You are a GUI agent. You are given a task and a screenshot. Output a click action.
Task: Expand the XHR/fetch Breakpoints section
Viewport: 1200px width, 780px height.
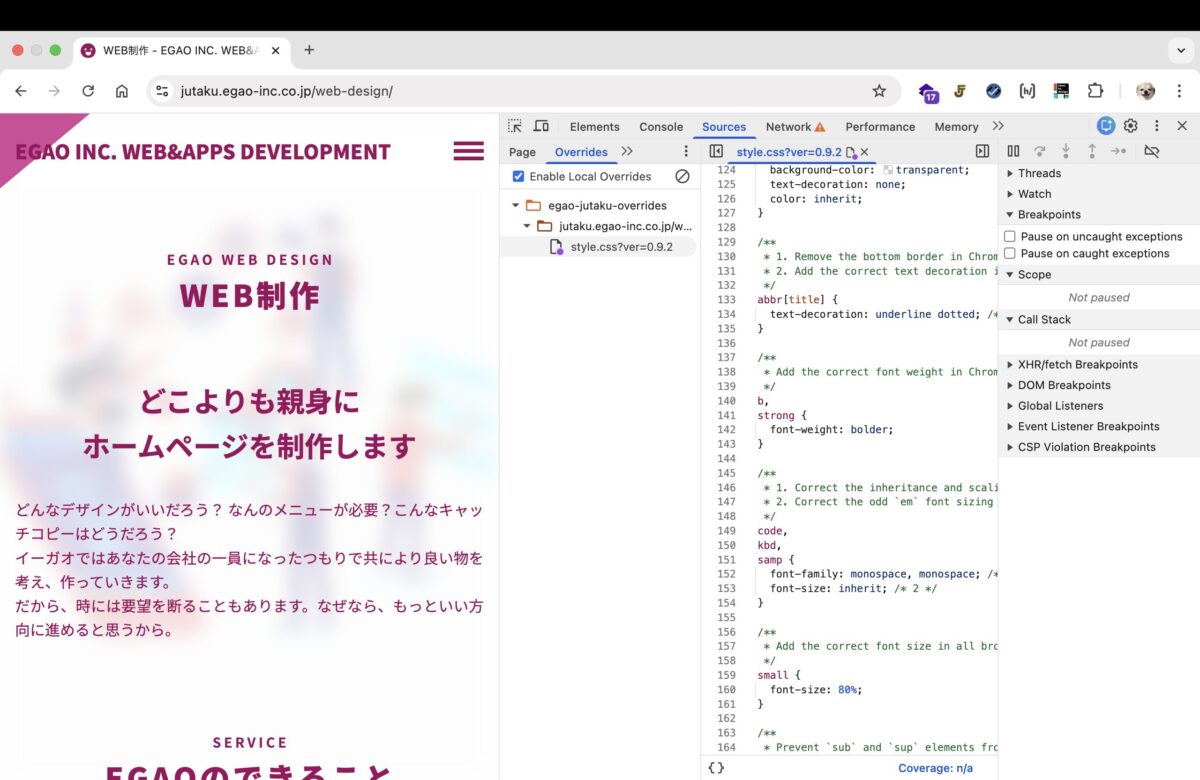[1077, 365]
